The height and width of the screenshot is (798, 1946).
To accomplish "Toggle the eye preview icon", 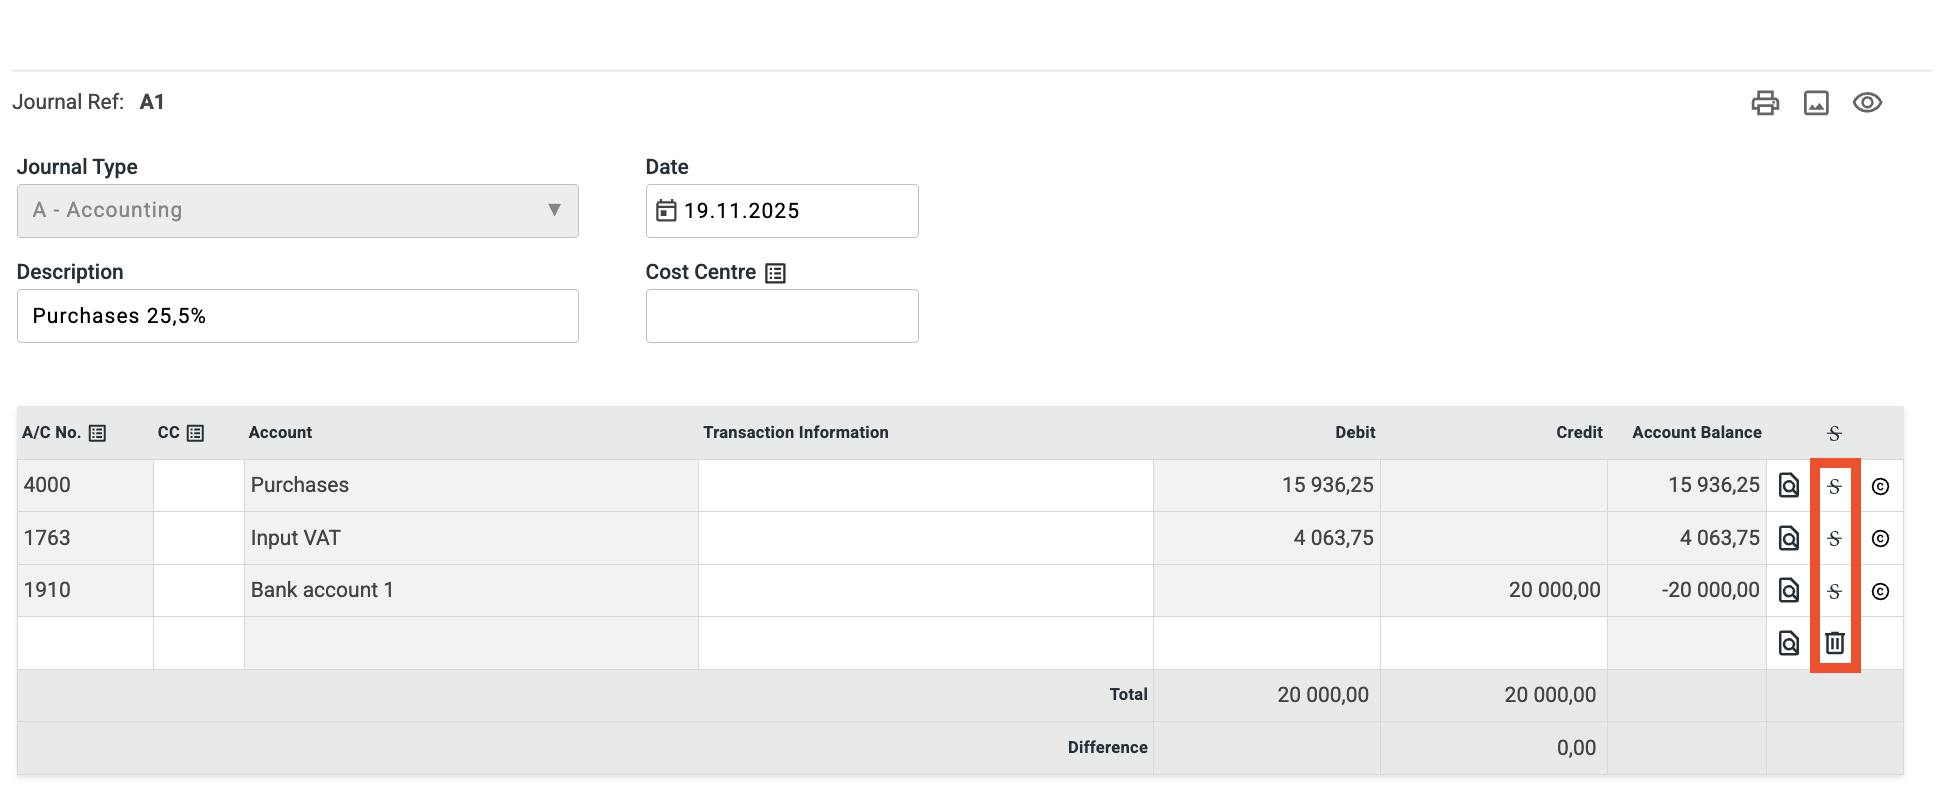I will [1867, 103].
